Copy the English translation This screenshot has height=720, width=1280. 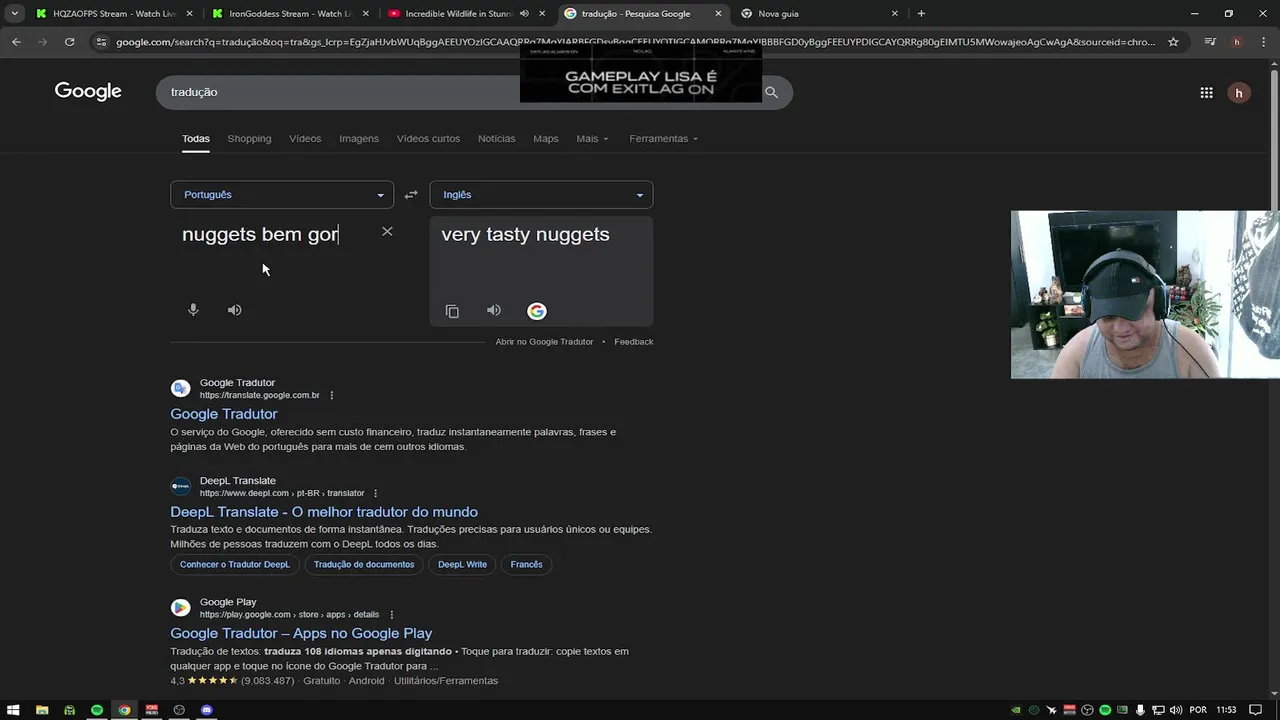[452, 311]
